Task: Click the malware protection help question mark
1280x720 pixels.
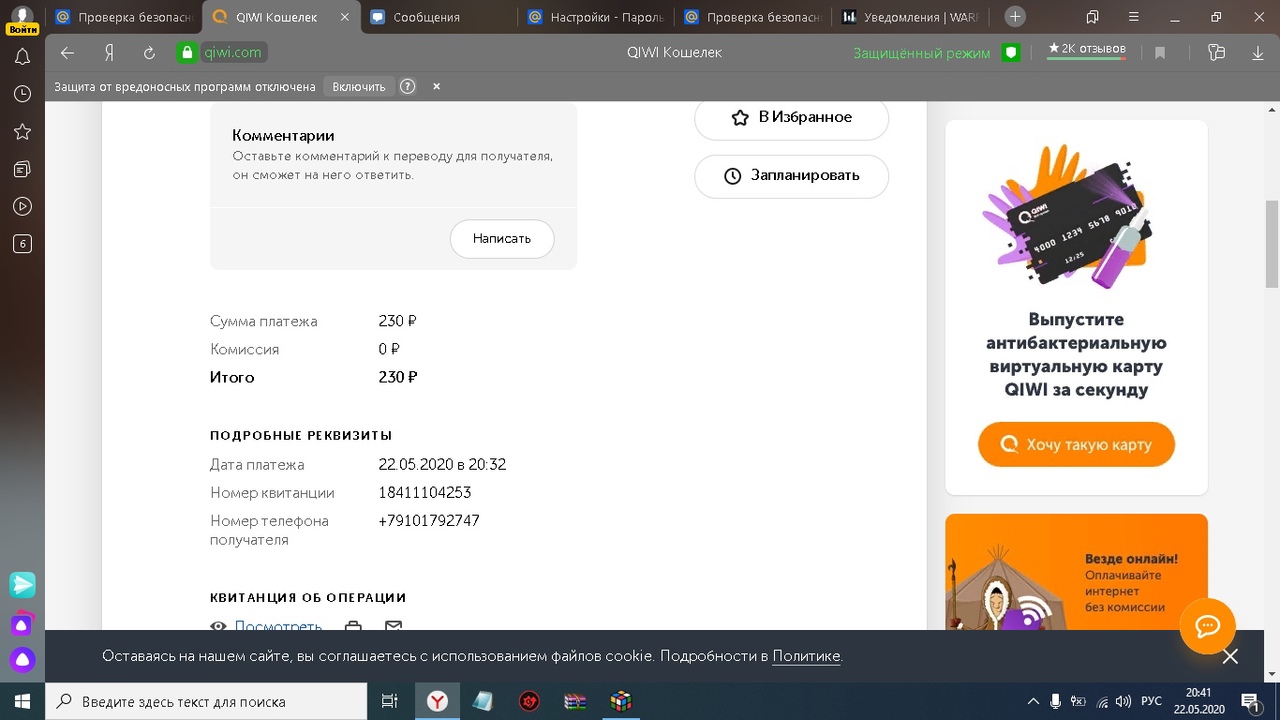Action: pyautogui.click(x=407, y=87)
